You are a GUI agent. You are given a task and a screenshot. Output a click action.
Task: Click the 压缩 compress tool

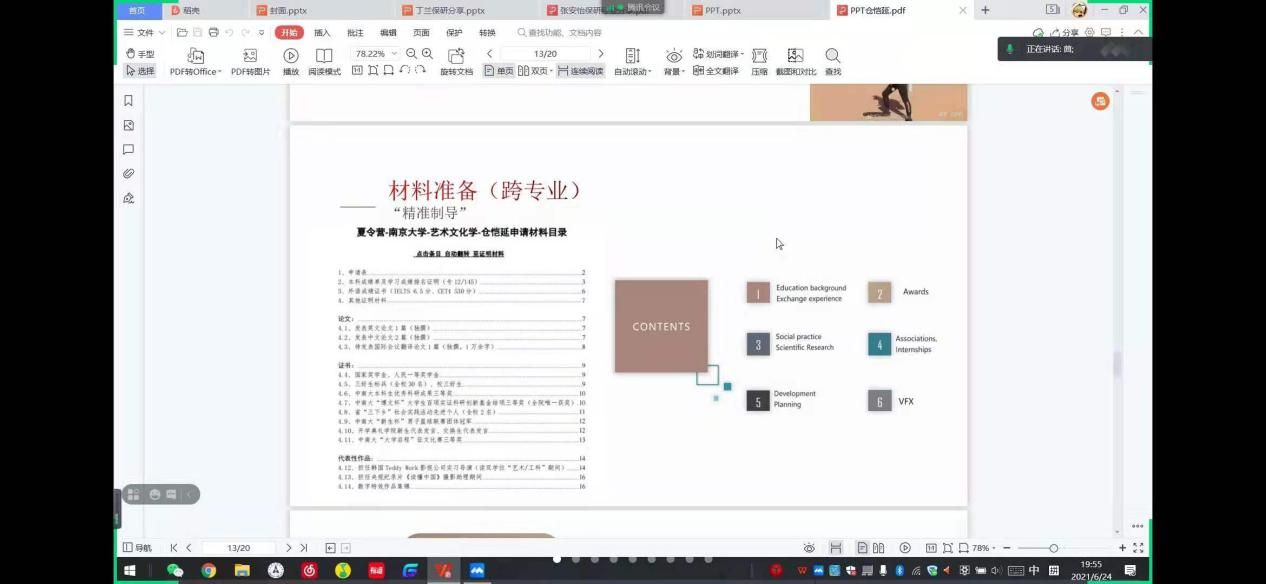[759, 62]
